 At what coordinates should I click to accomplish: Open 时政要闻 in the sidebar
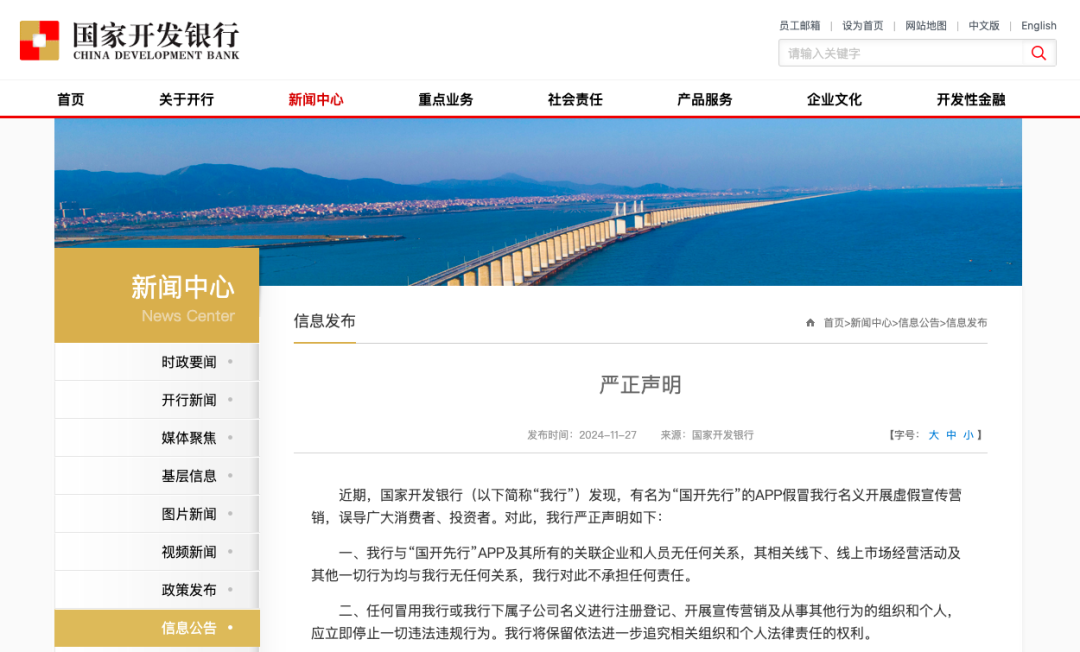[x=189, y=362]
